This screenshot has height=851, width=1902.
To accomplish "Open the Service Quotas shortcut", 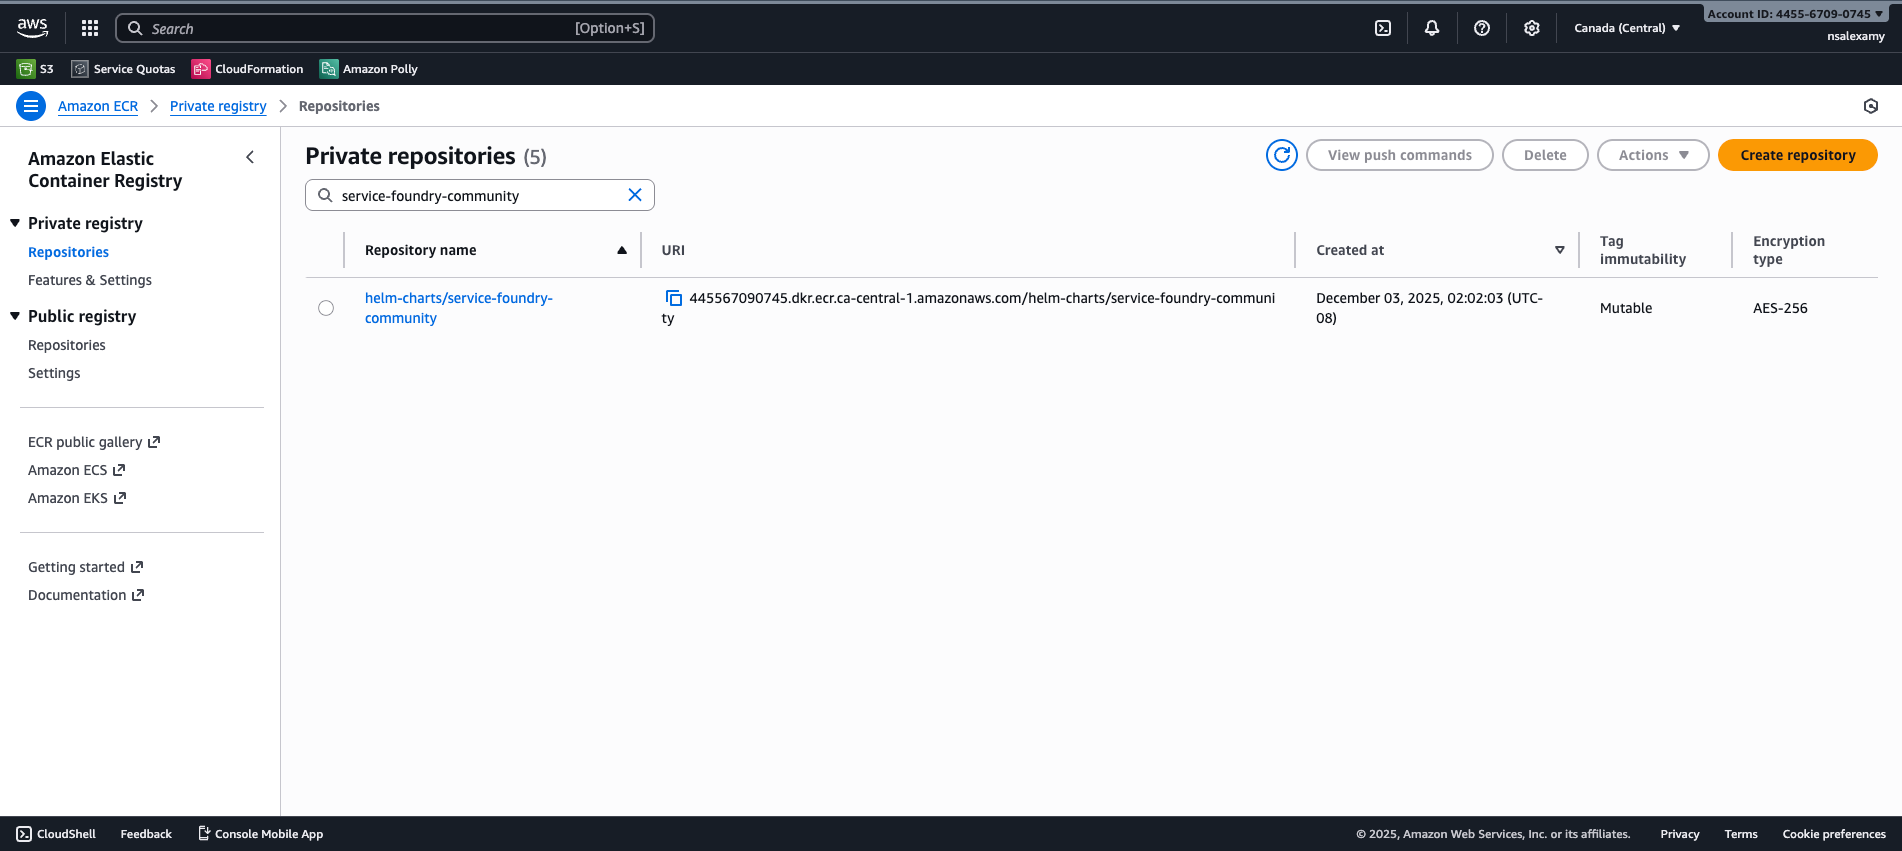I will click(x=123, y=69).
